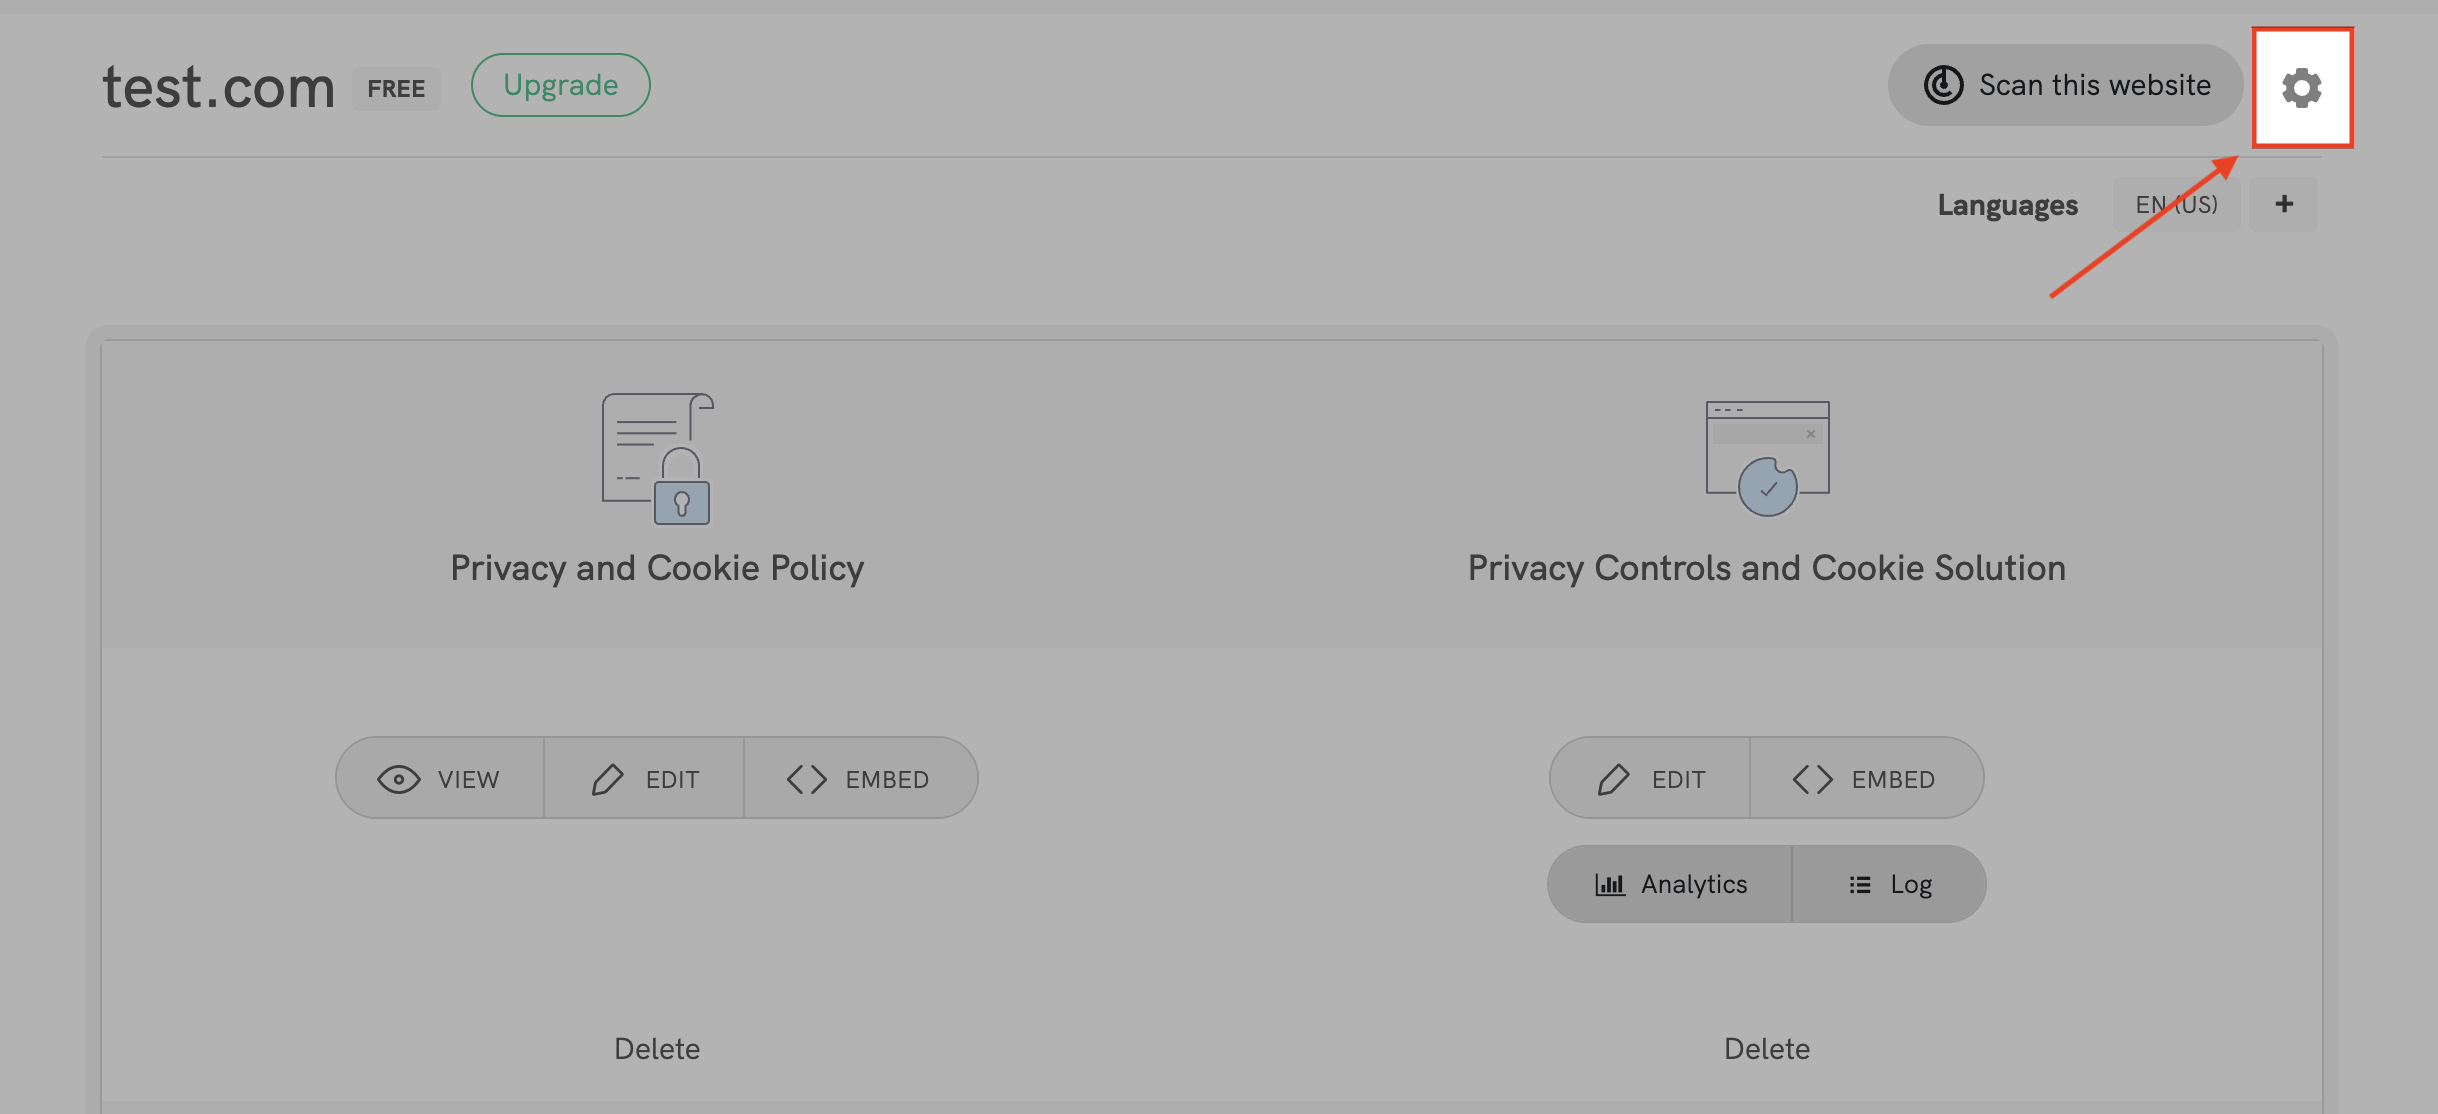Open settings via the gear icon
This screenshot has width=2438, height=1114.
click(x=2301, y=88)
